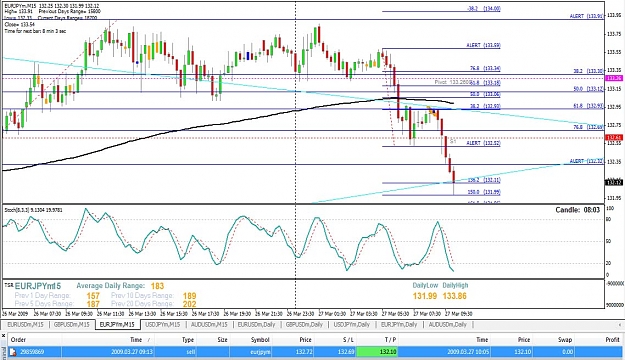Select the ALERT (132.32) line label
Screen dimensions: 625x360
(586, 161)
